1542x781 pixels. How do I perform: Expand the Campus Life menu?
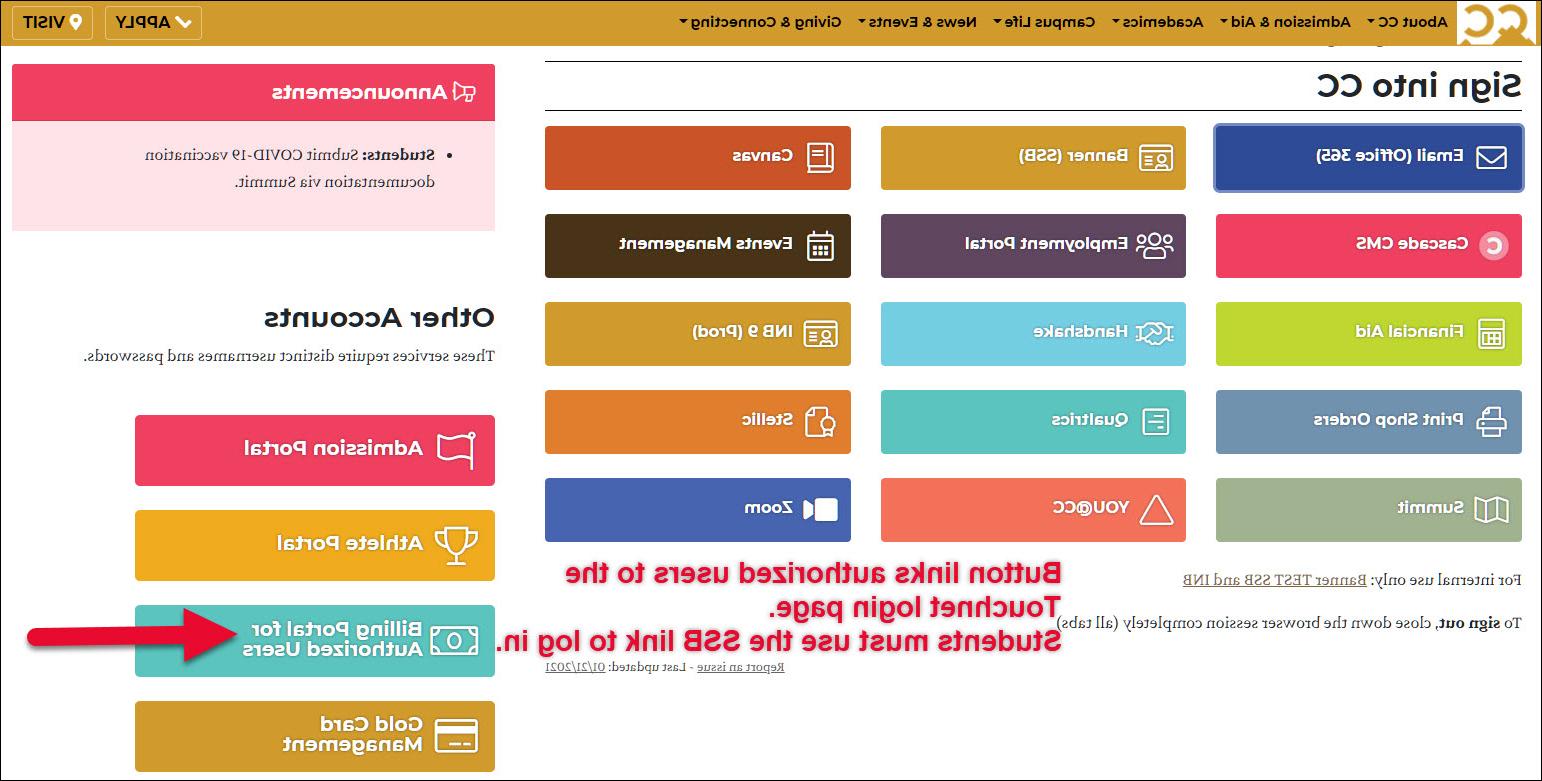coord(1045,21)
